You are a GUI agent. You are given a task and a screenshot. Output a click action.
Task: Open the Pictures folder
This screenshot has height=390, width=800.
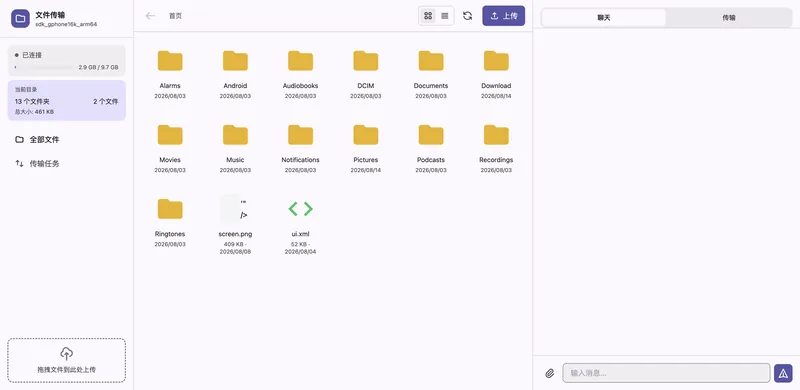click(366, 135)
